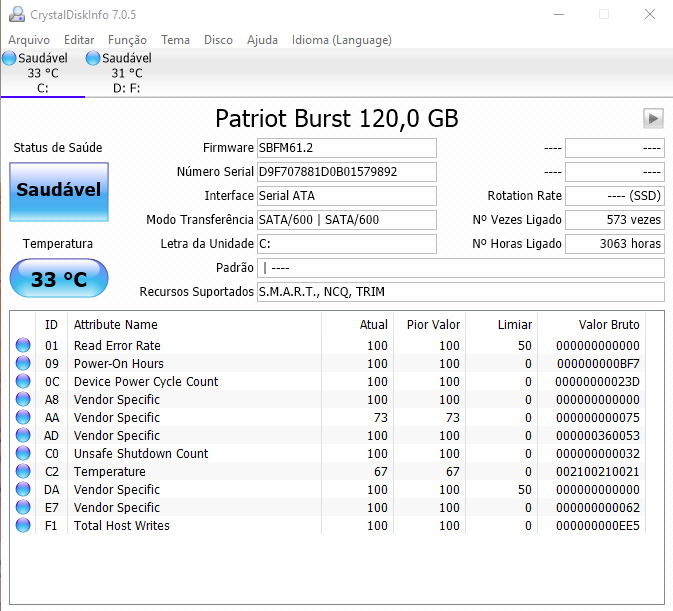Open the Arquivo menu
The height and width of the screenshot is (611, 673).
29,40
